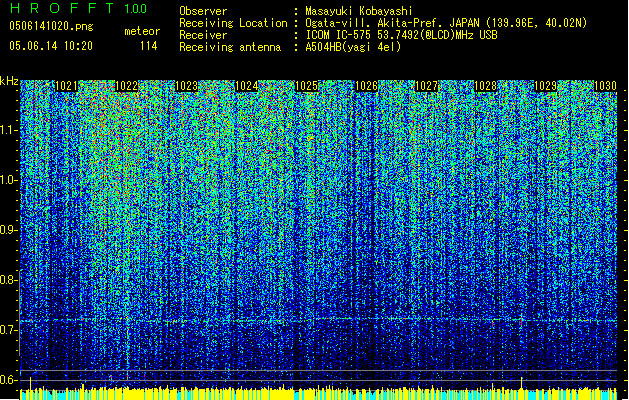629x400 pixels.
Task: Click the 1026 time marker
Action: click(367, 87)
